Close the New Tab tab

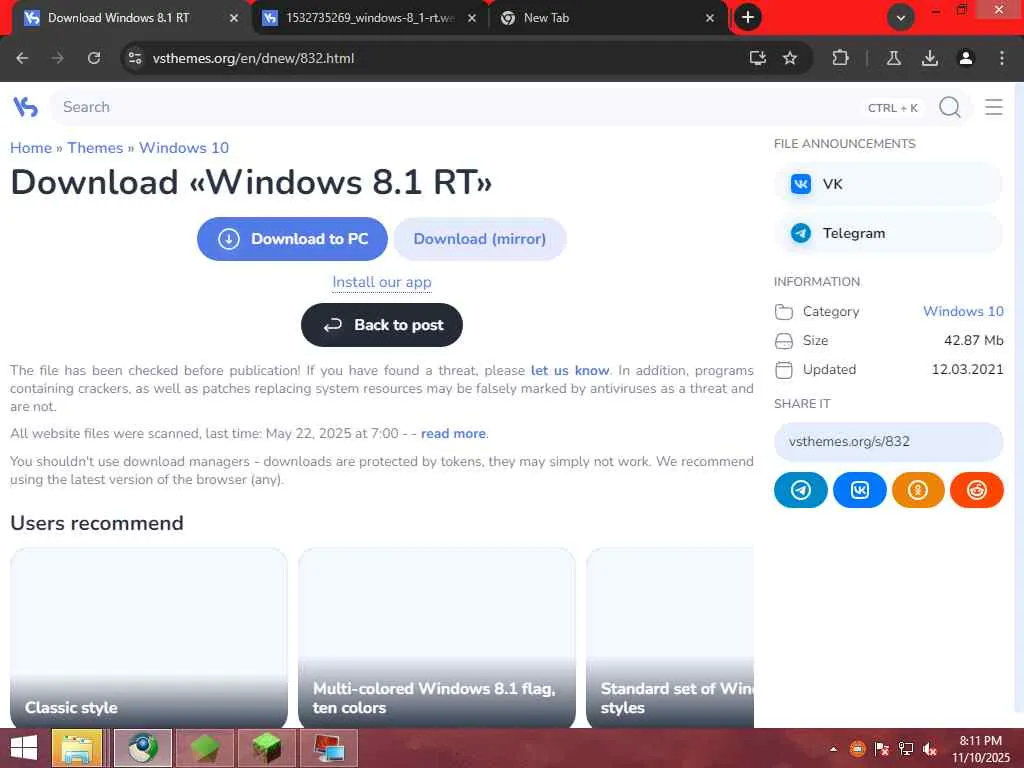tap(710, 18)
